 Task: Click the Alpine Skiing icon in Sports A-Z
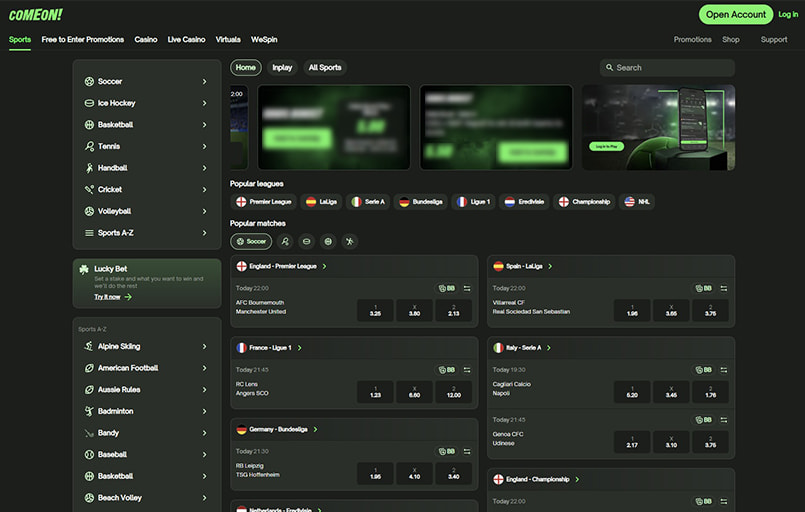pos(89,346)
